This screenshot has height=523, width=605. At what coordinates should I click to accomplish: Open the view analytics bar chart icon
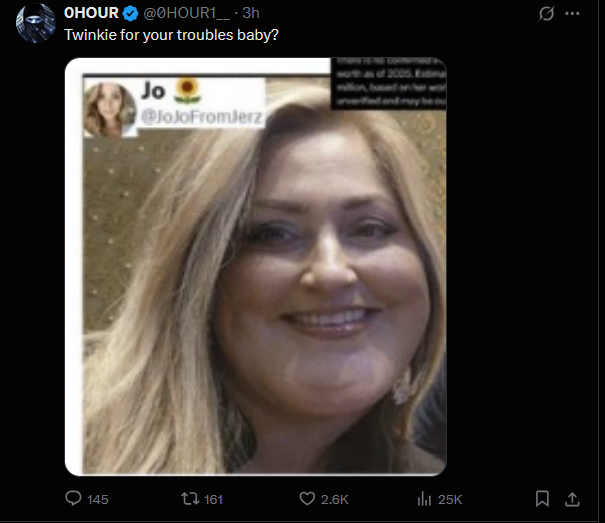(424, 499)
